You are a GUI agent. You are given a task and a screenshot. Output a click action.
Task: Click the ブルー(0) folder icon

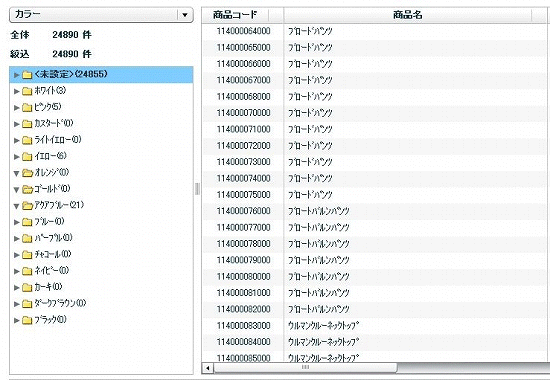coord(27,222)
